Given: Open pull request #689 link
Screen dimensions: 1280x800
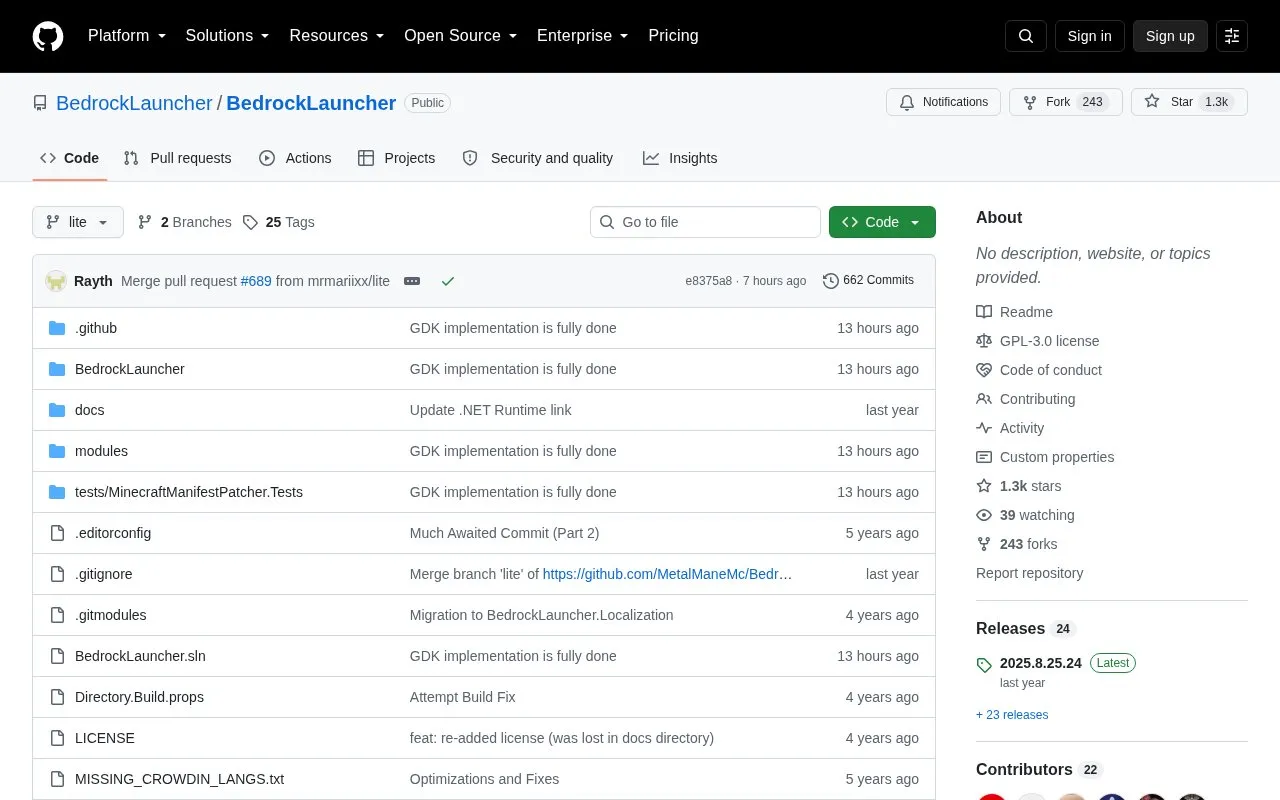Looking at the screenshot, I should click(256, 281).
